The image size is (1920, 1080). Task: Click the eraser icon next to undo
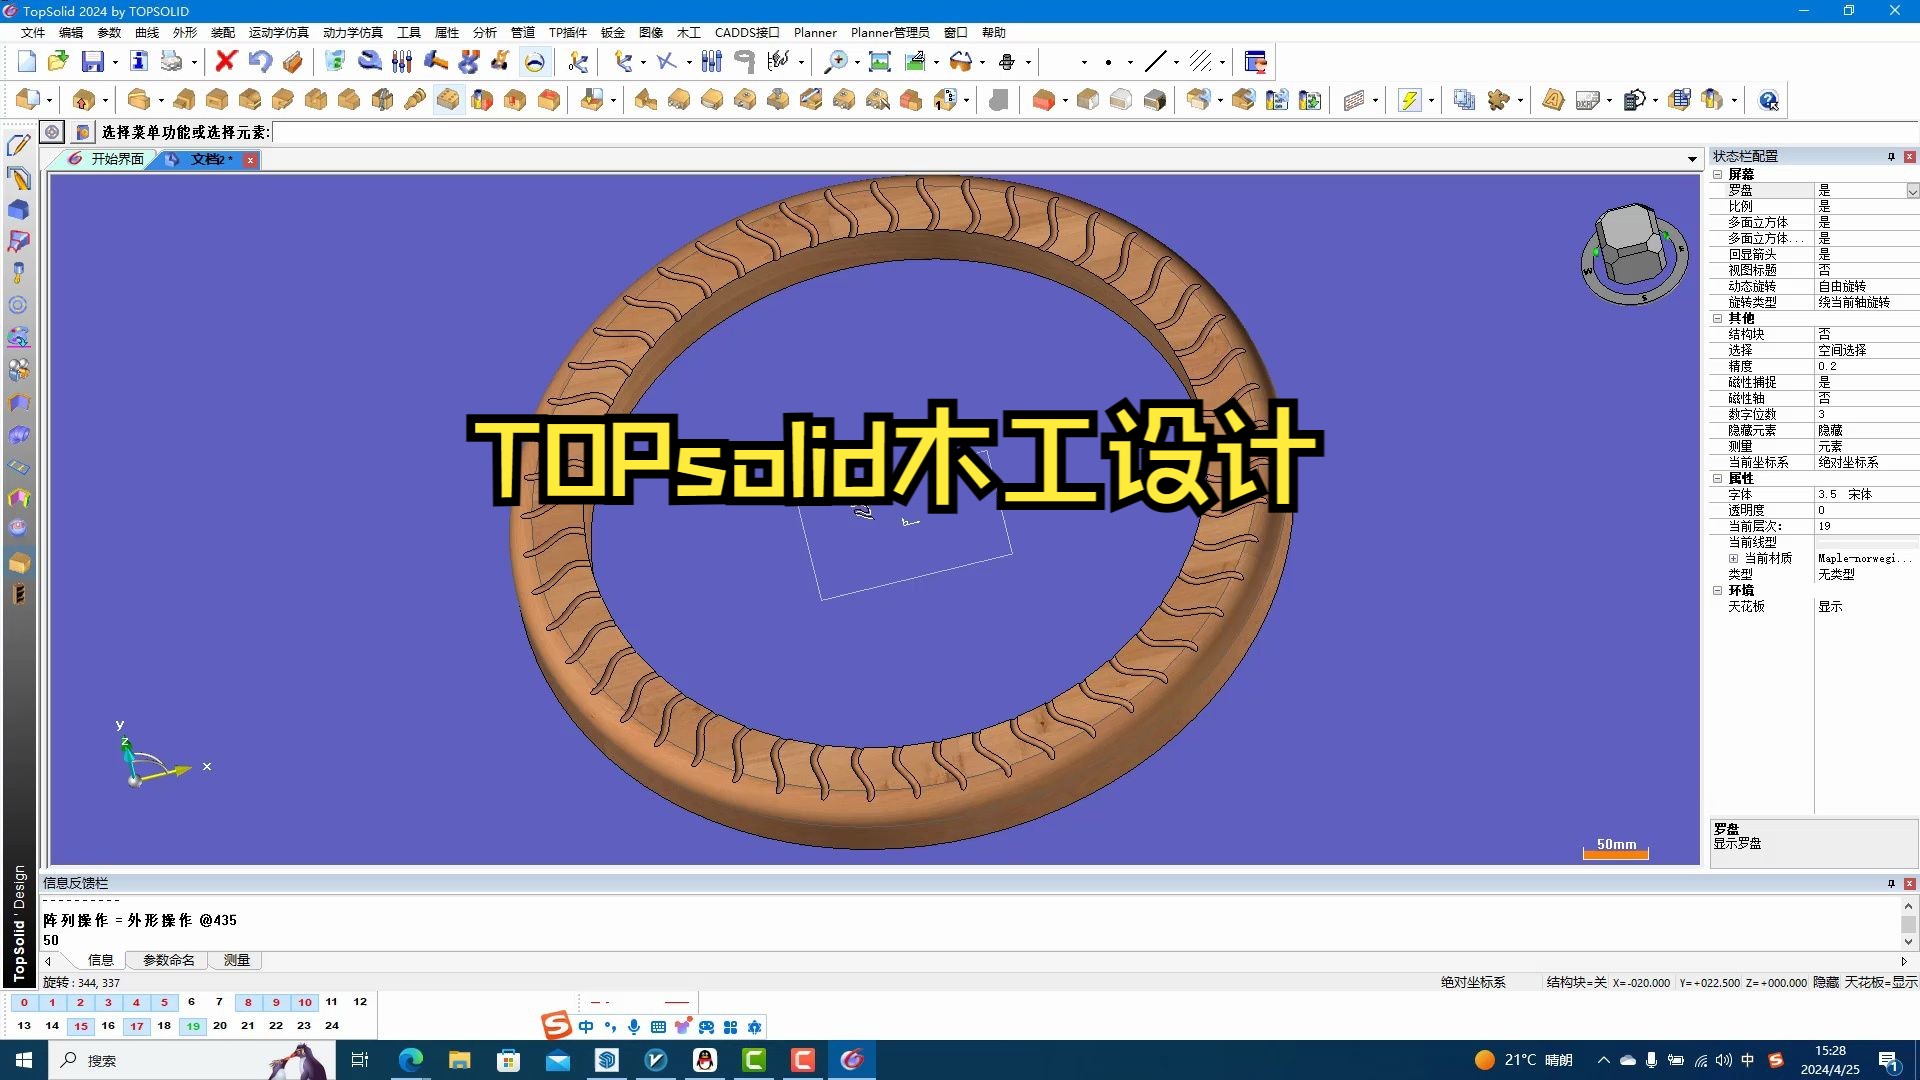(292, 62)
